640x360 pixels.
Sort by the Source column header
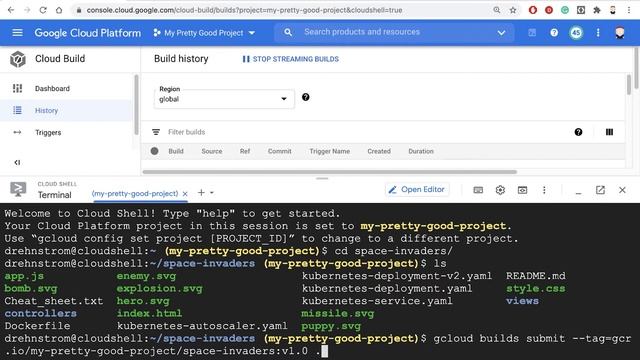211,151
